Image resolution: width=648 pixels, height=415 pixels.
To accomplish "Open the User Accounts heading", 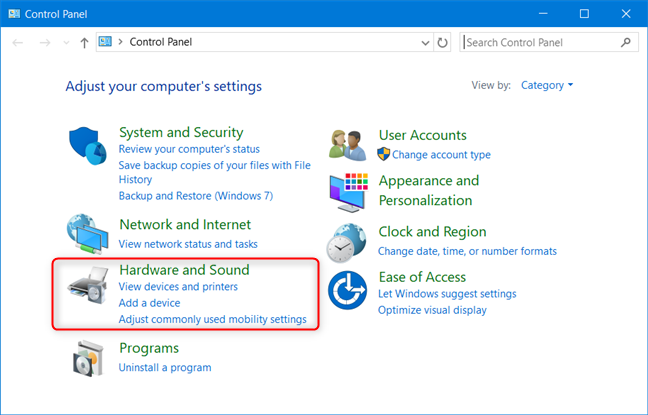I will (422, 135).
